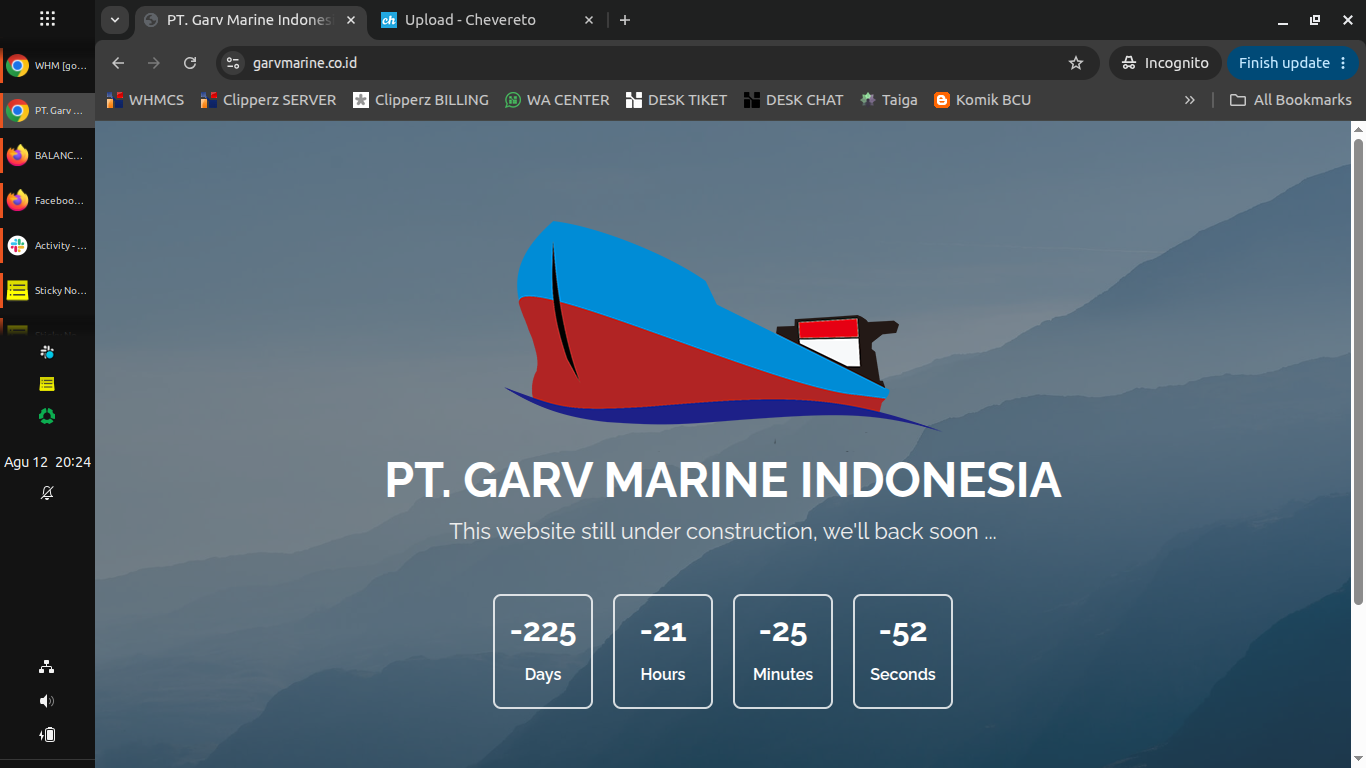View site information for garvmarine.co.id
Viewport: 1366px width, 768px height.
click(233, 63)
